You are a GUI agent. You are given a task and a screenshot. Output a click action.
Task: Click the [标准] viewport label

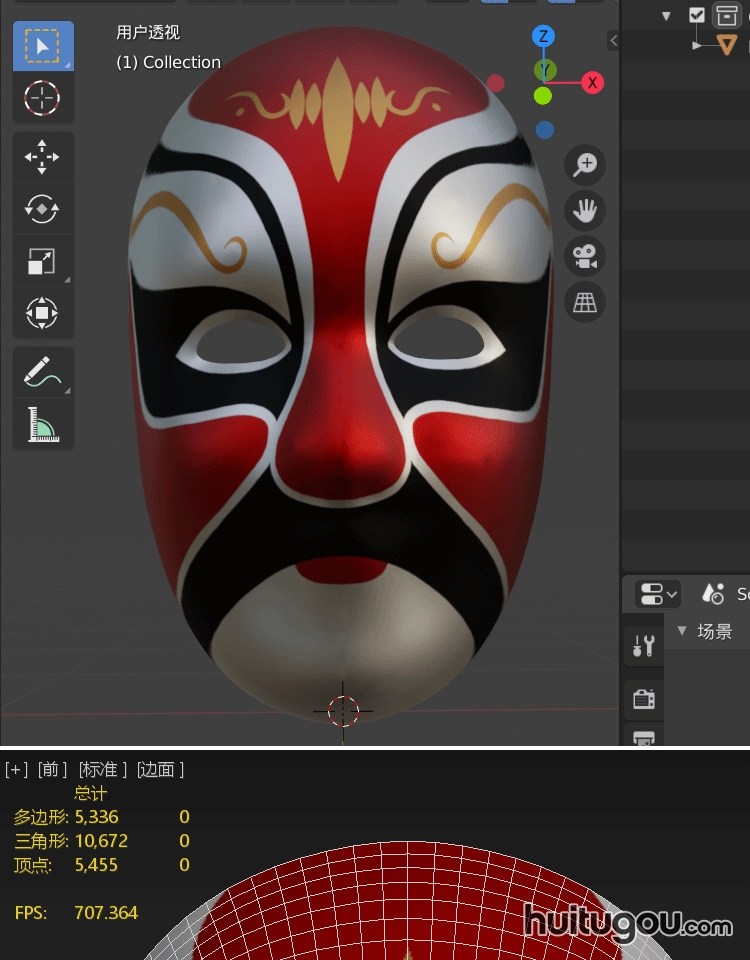tap(102, 769)
